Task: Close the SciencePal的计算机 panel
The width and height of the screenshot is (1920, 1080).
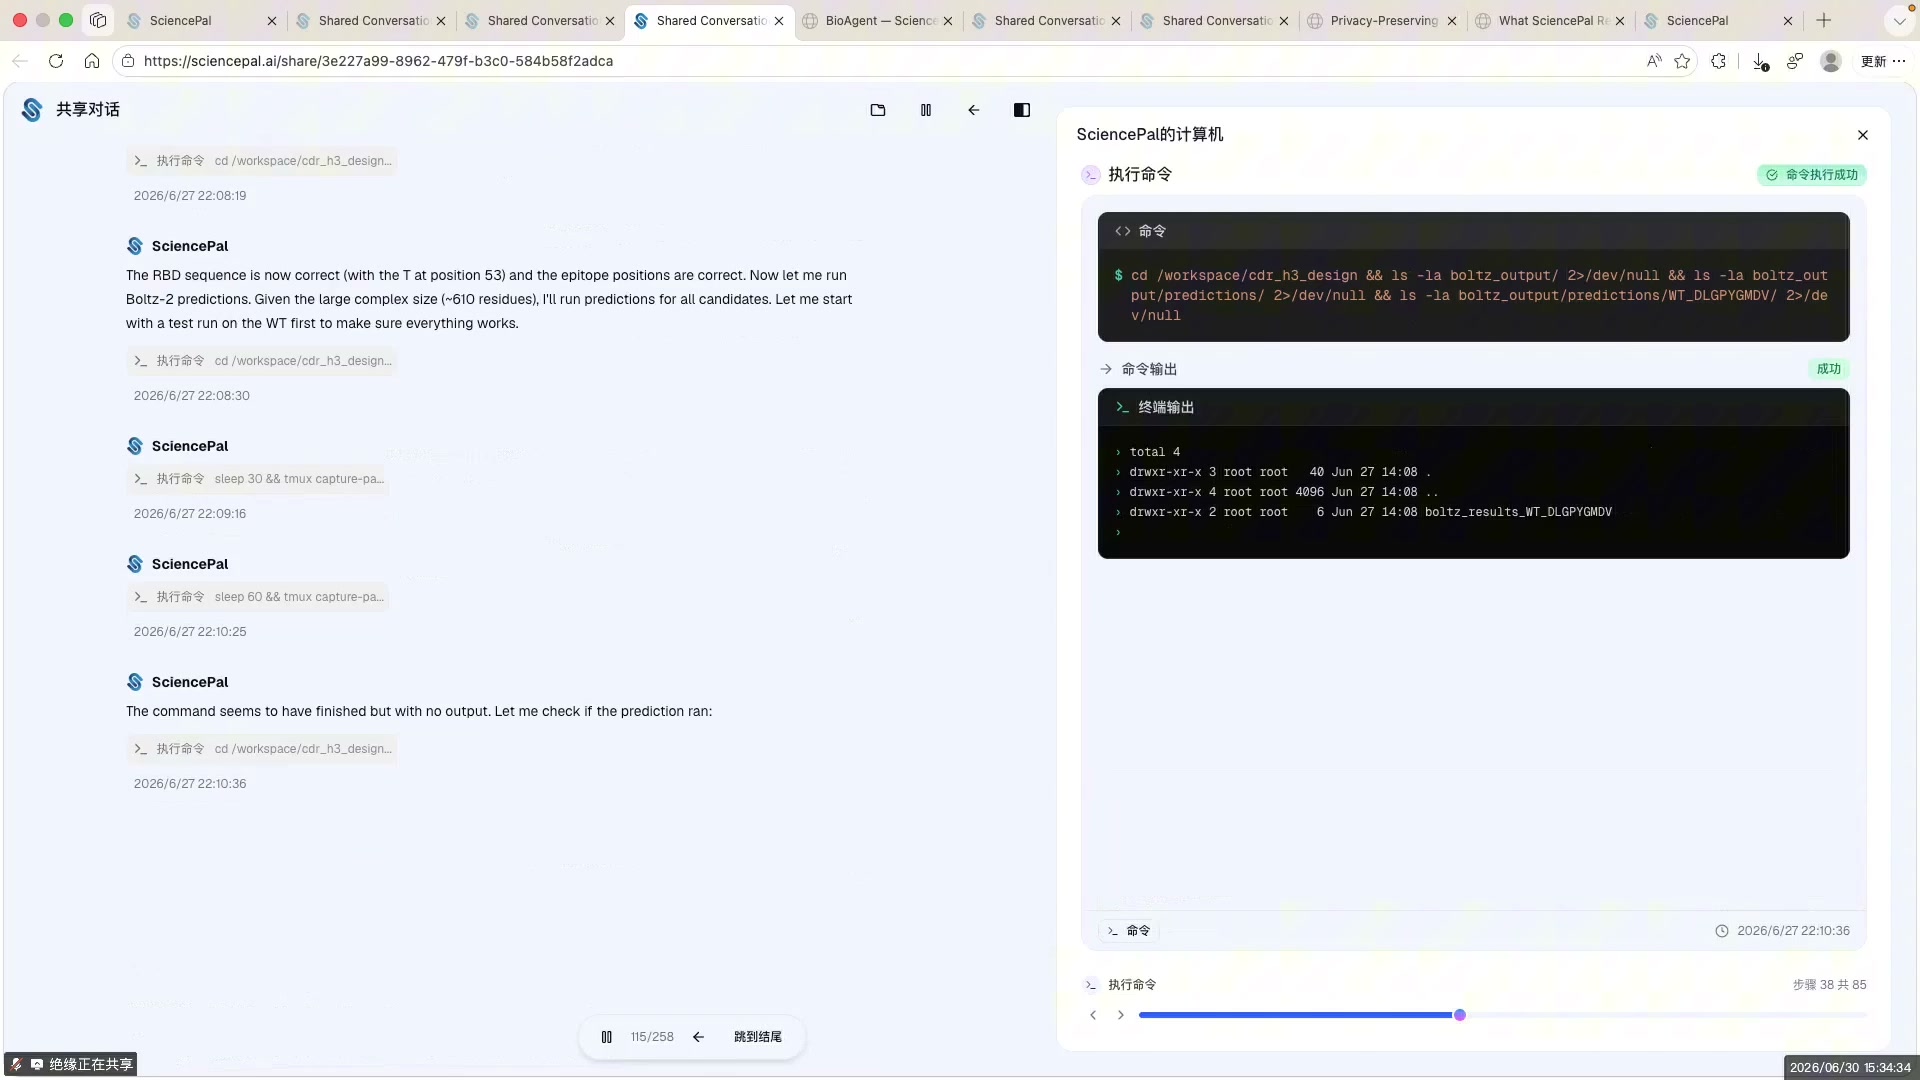Action: tap(1863, 135)
